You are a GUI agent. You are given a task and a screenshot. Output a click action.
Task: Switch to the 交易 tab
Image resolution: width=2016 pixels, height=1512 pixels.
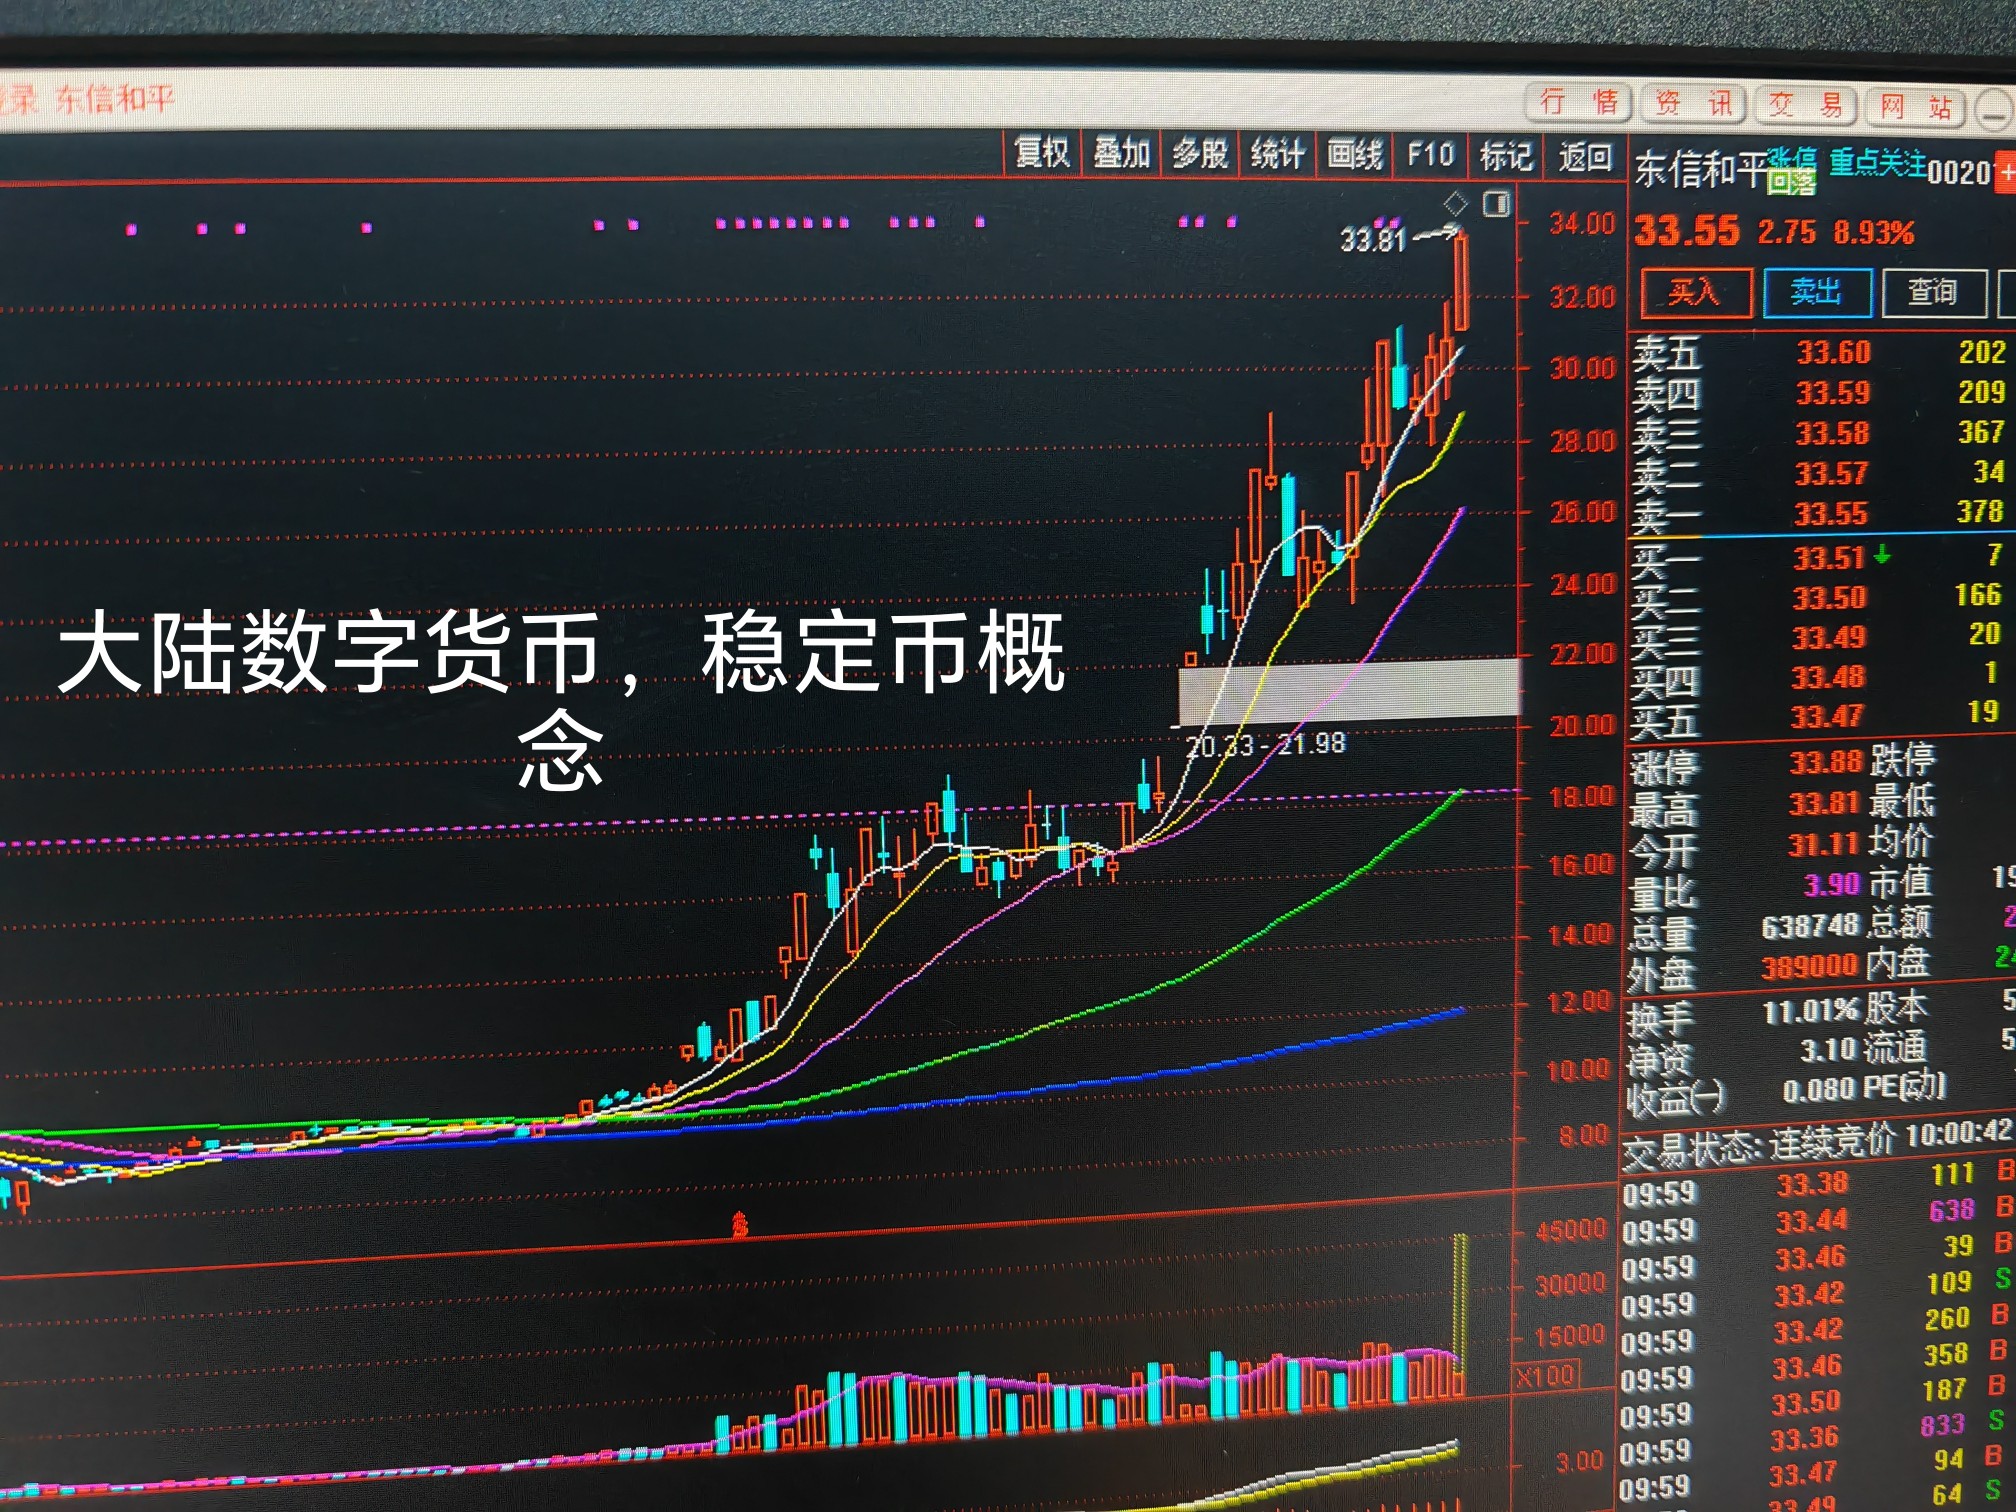[x=1805, y=105]
